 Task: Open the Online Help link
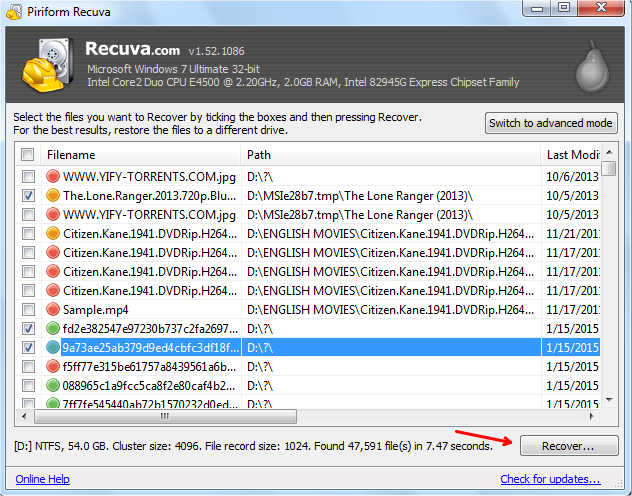coord(42,479)
